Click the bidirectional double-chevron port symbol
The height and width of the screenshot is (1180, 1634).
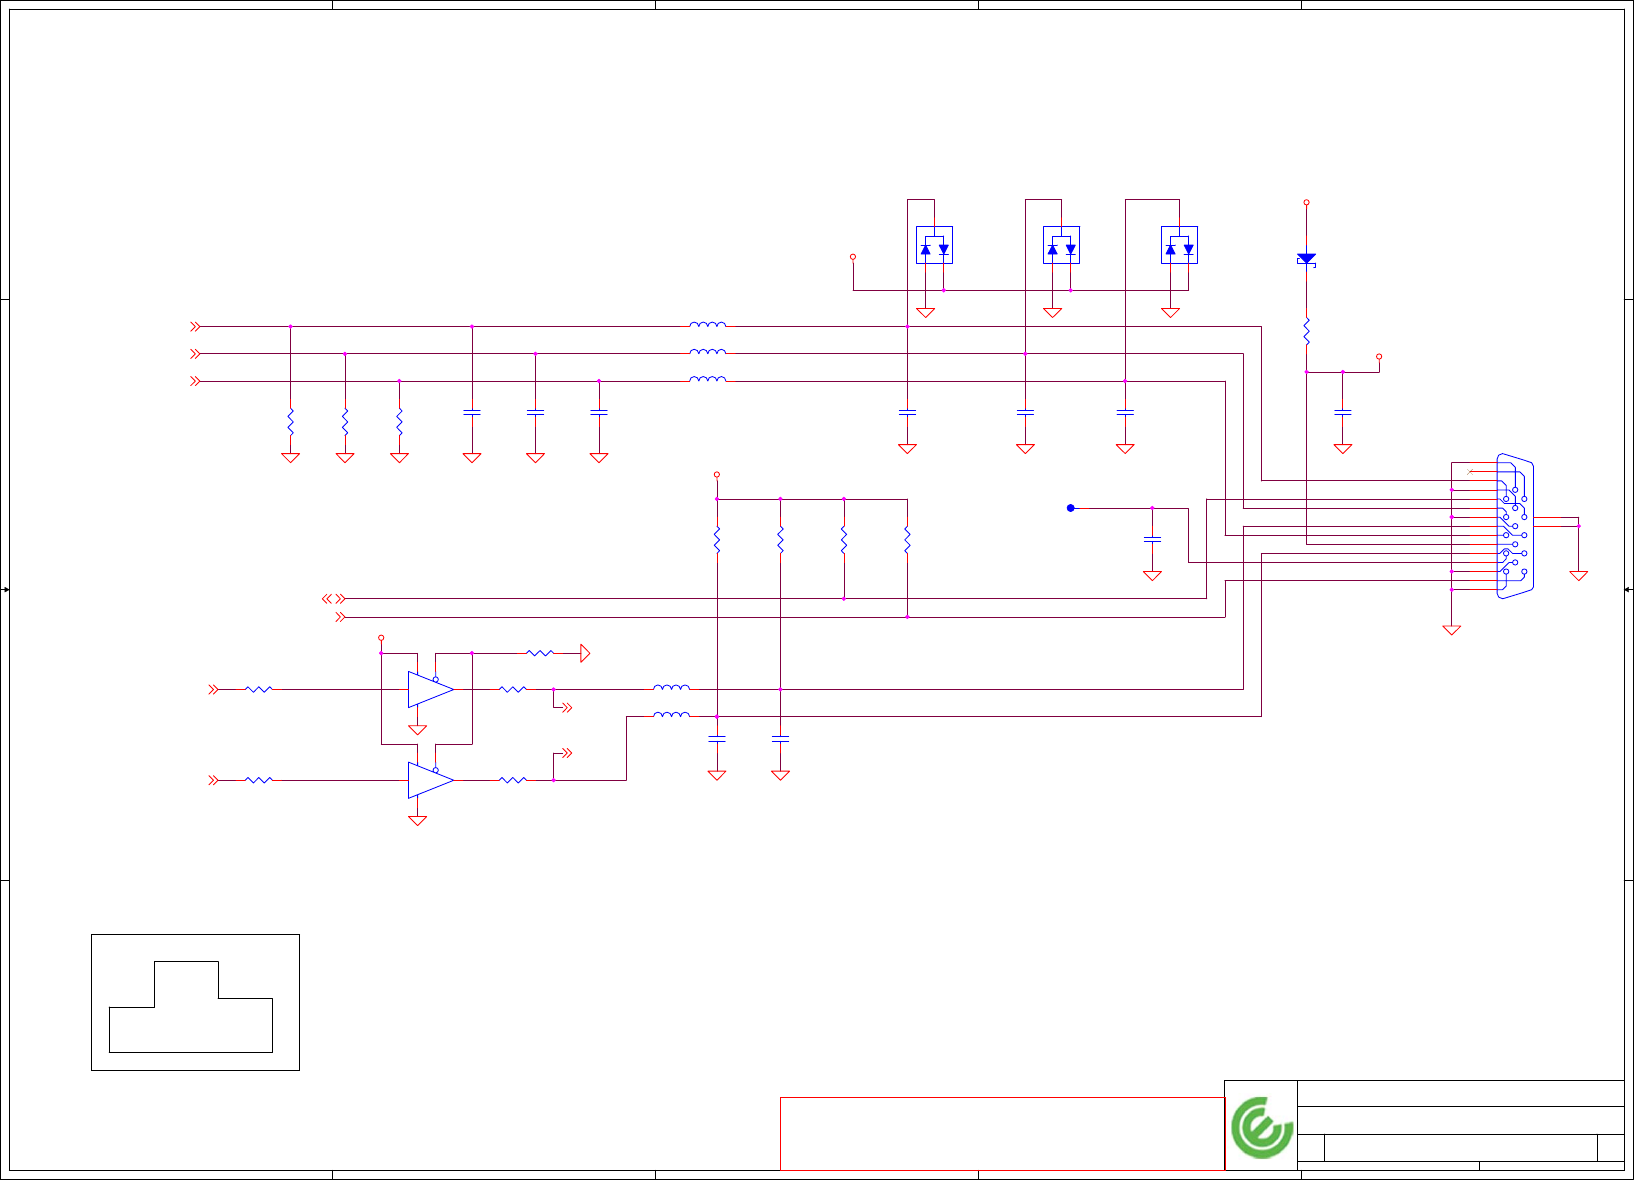point(333,599)
